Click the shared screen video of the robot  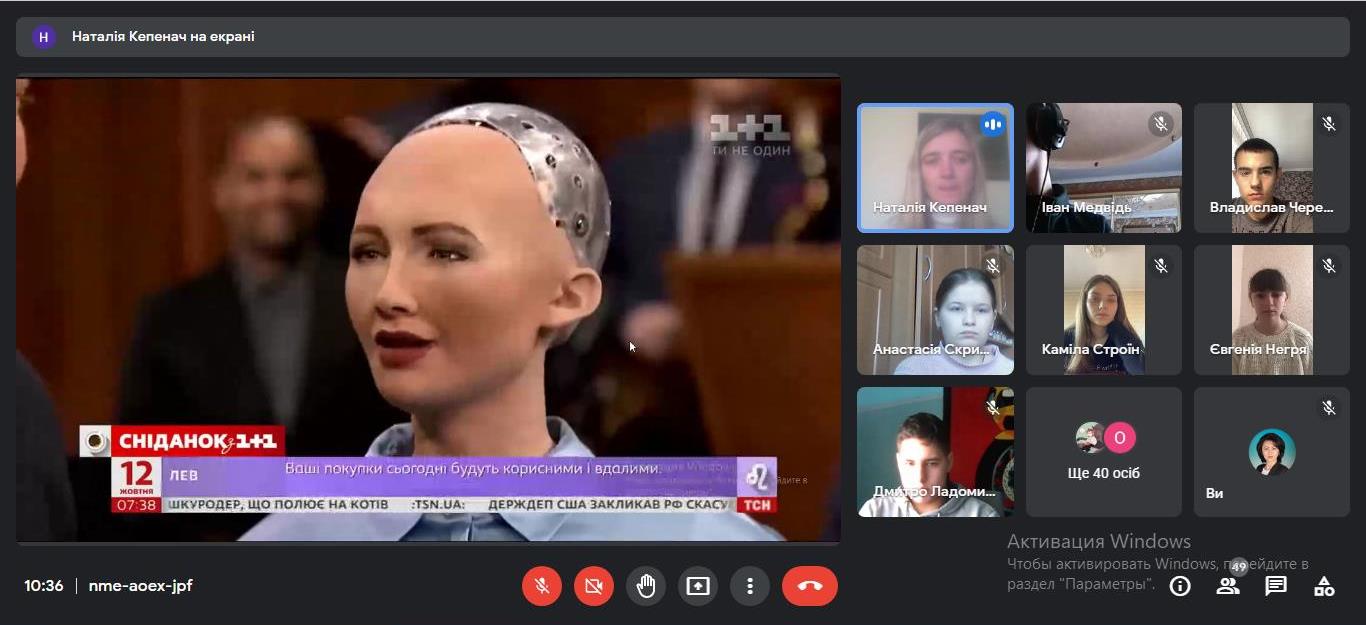428,310
